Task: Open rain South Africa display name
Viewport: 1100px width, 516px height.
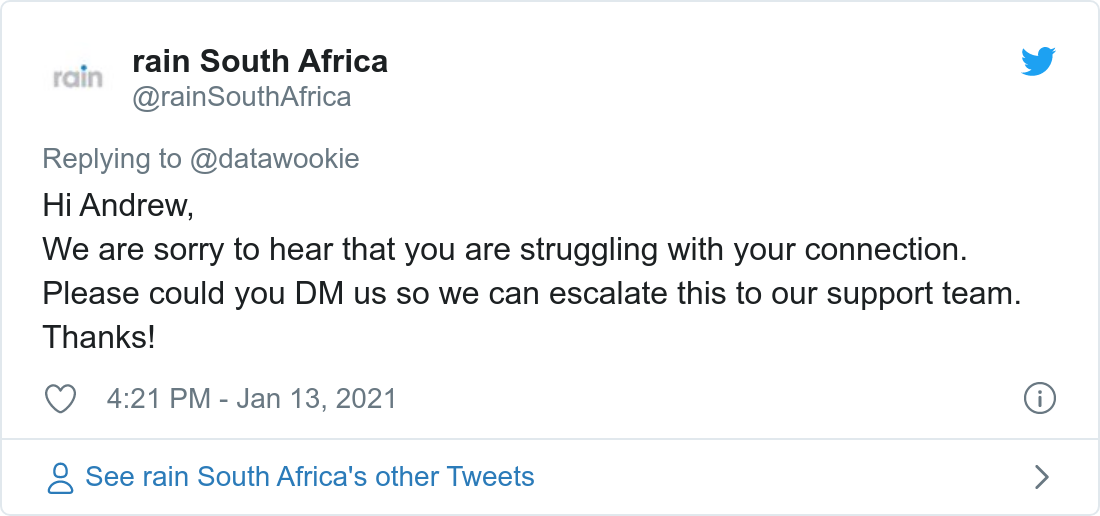Action: [259, 61]
